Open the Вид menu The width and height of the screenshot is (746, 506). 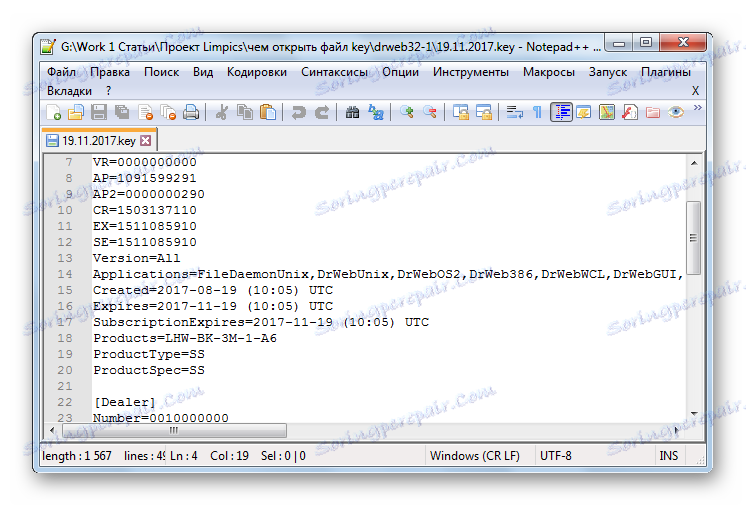click(203, 72)
